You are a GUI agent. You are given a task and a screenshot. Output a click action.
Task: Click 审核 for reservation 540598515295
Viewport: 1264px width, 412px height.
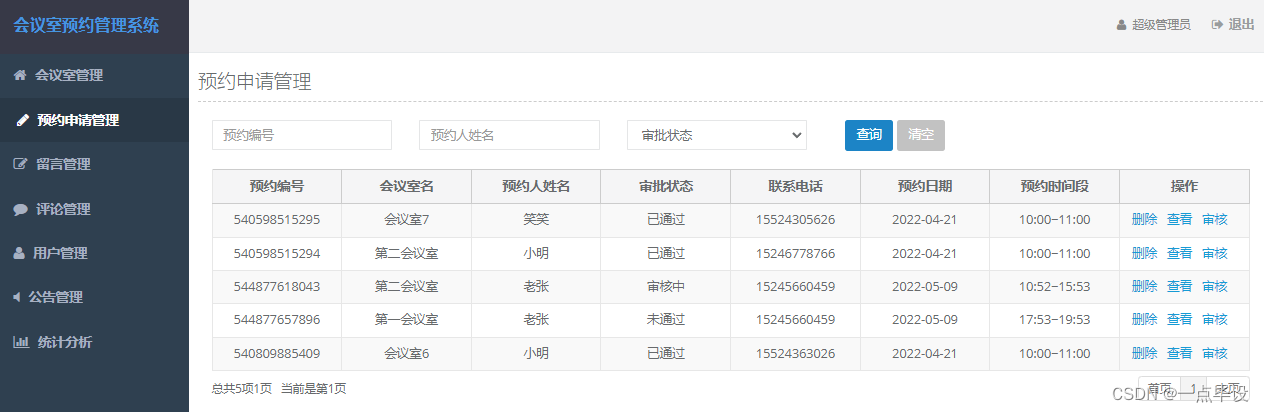tap(1214, 220)
